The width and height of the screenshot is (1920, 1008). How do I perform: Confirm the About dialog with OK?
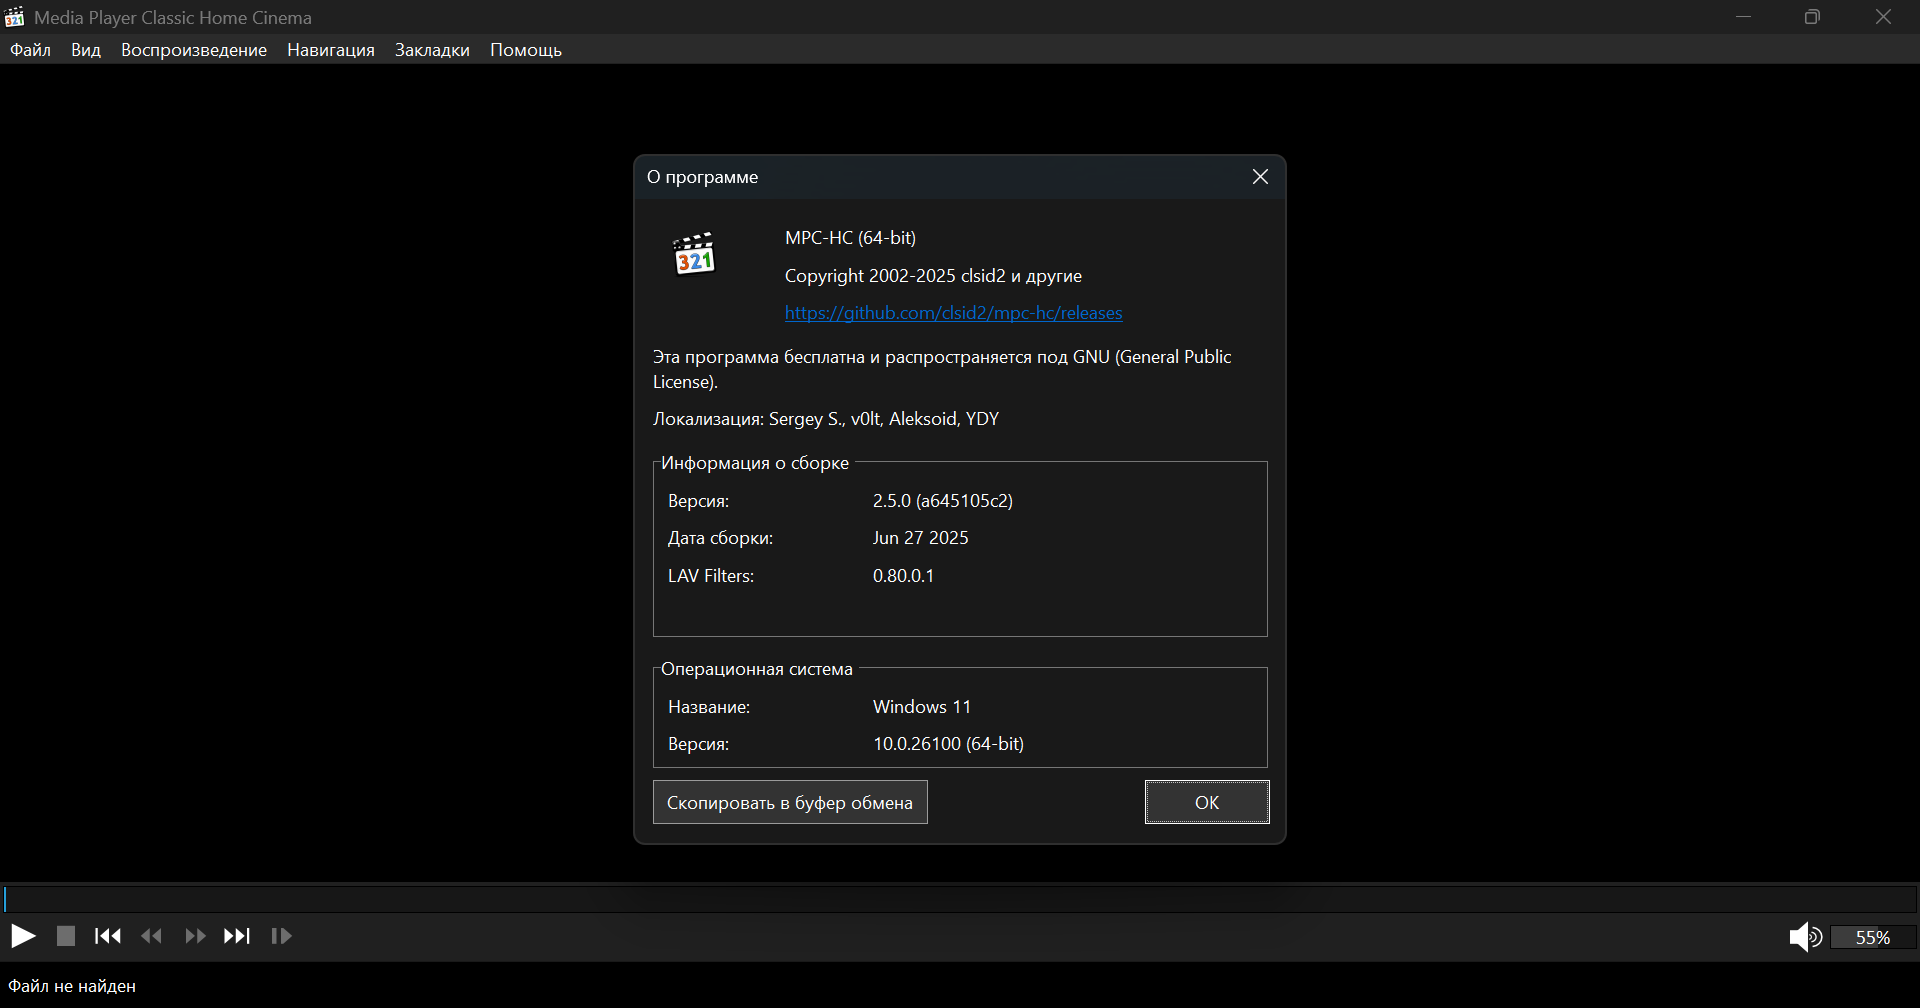[x=1207, y=802]
